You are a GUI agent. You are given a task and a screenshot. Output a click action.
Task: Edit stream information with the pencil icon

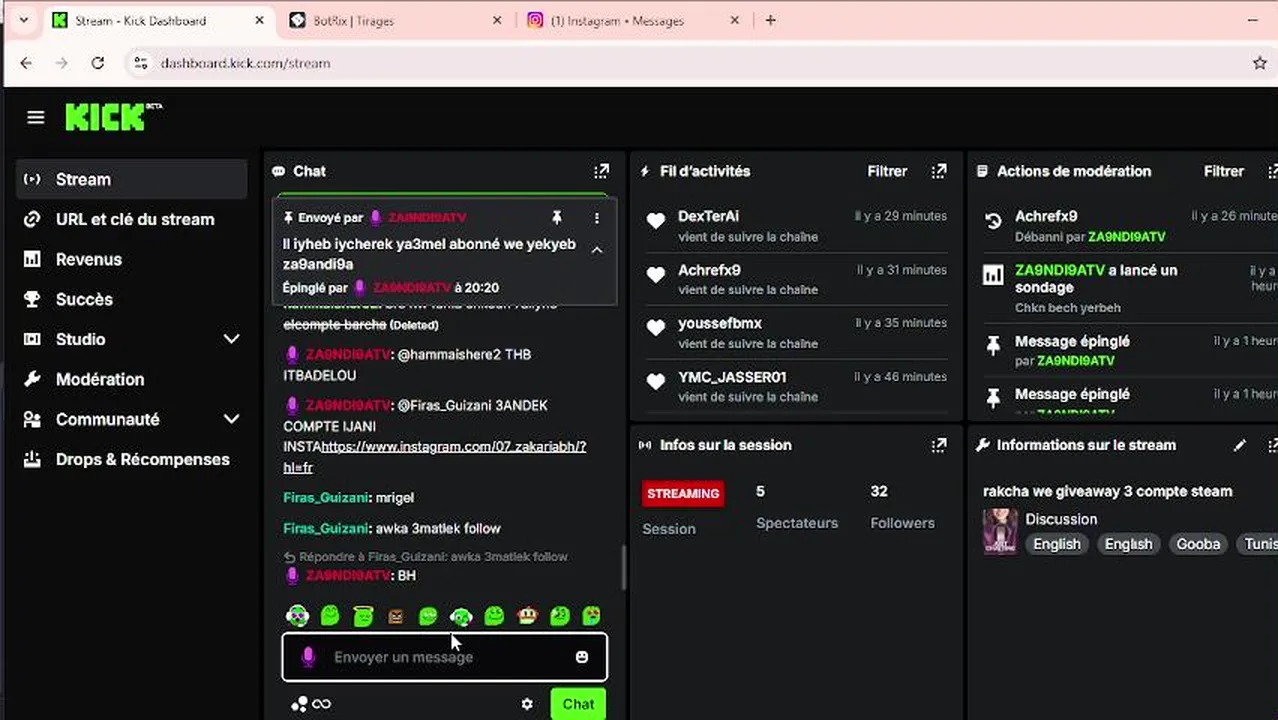click(1240, 445)
